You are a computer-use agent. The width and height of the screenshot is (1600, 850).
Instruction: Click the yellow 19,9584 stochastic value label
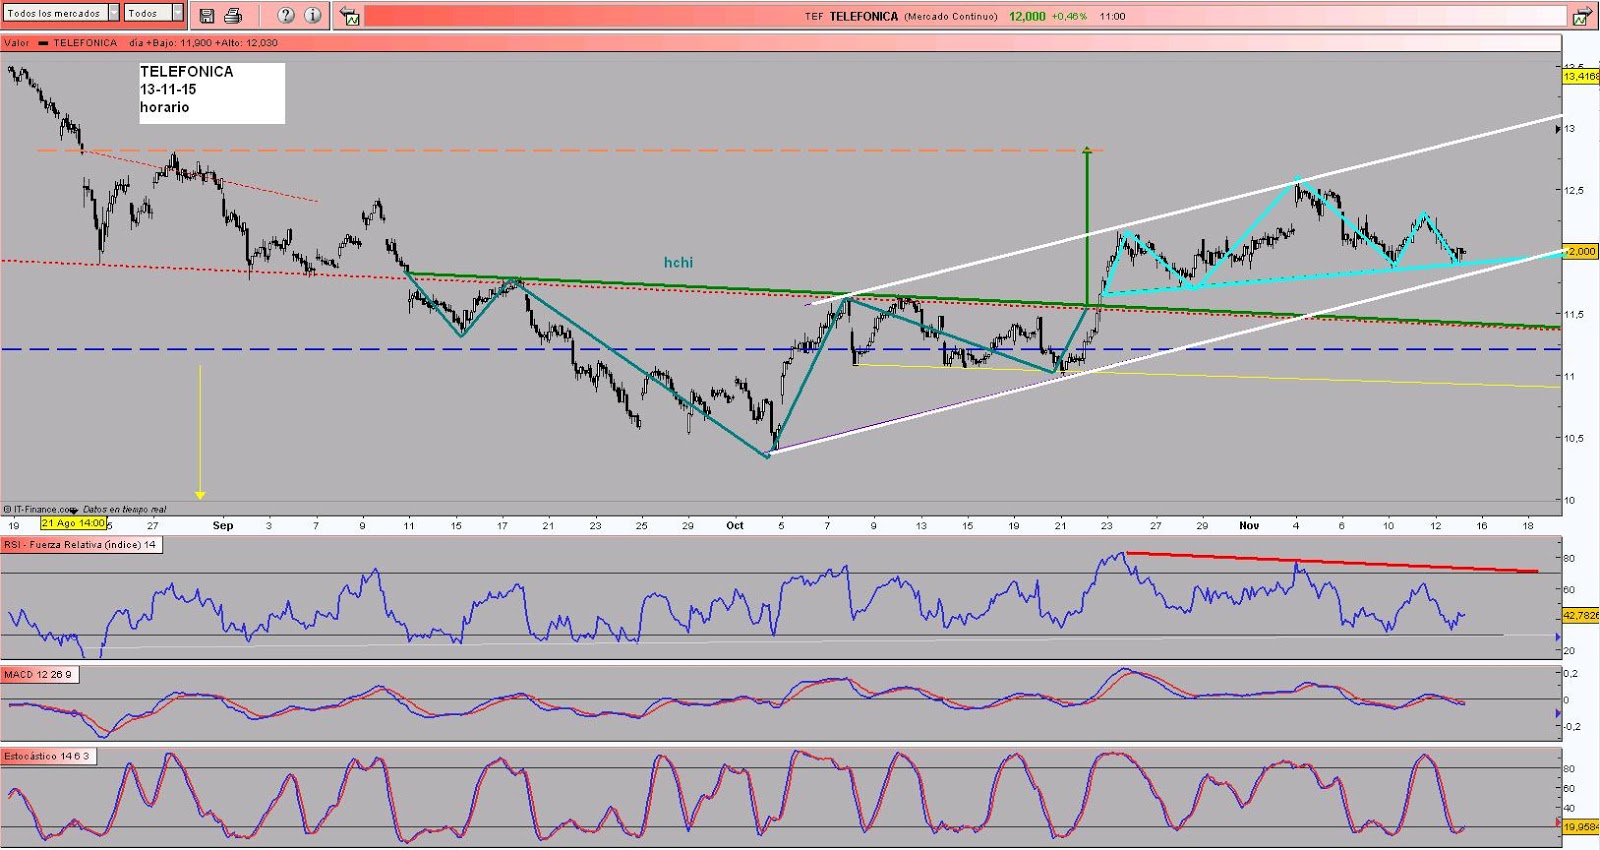pos(1581,827)
